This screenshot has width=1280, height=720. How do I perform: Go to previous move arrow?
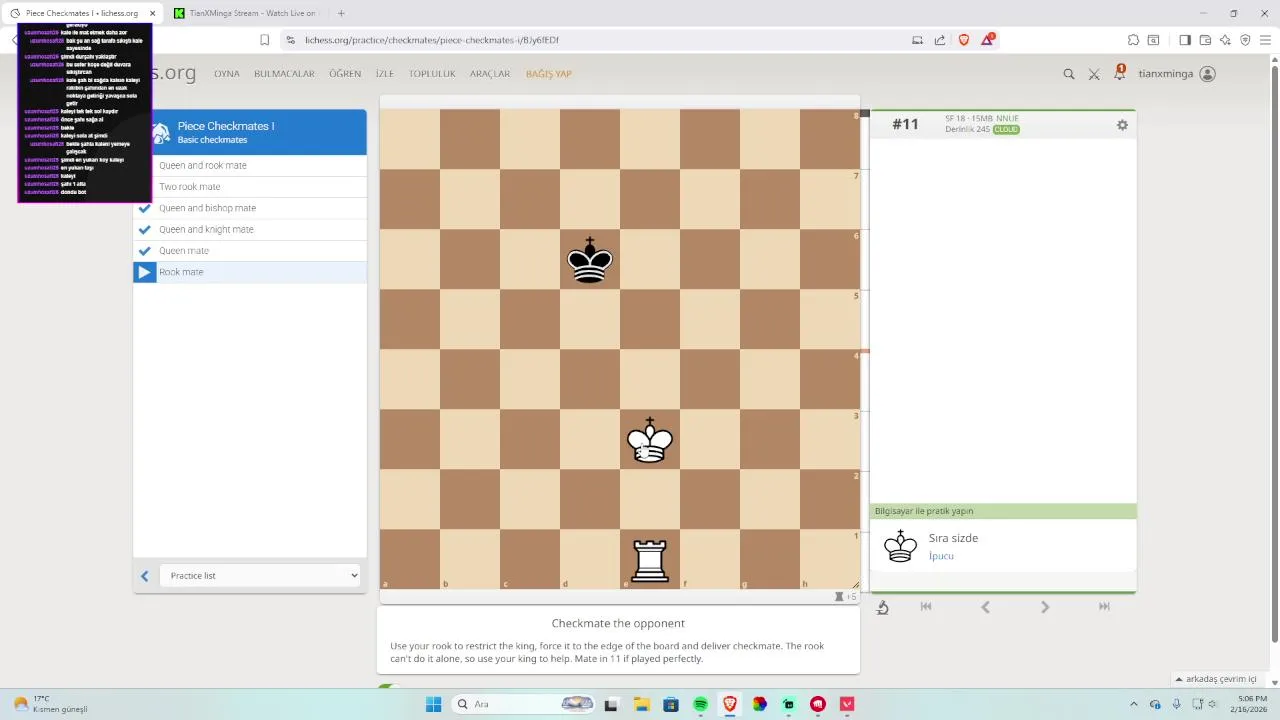985,607
